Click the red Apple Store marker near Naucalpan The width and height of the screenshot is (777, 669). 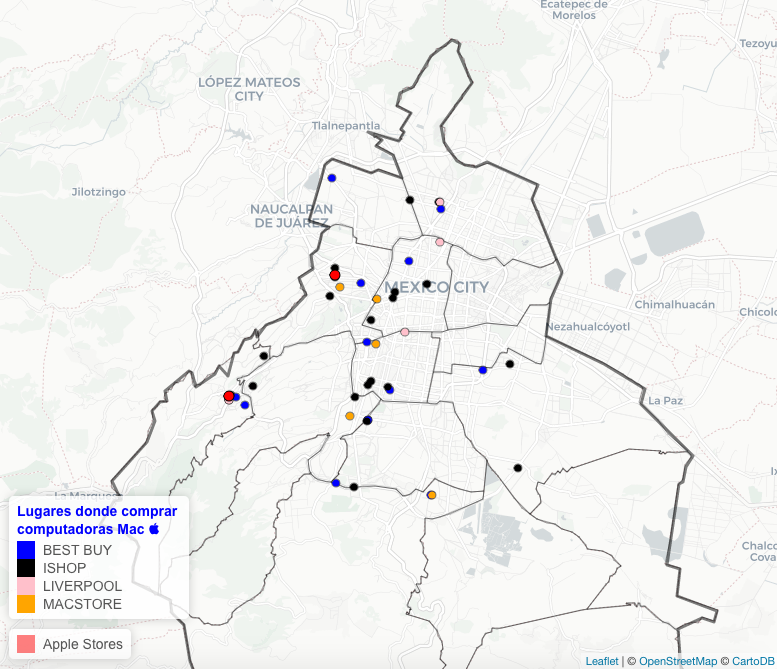[x=335, y=275]
